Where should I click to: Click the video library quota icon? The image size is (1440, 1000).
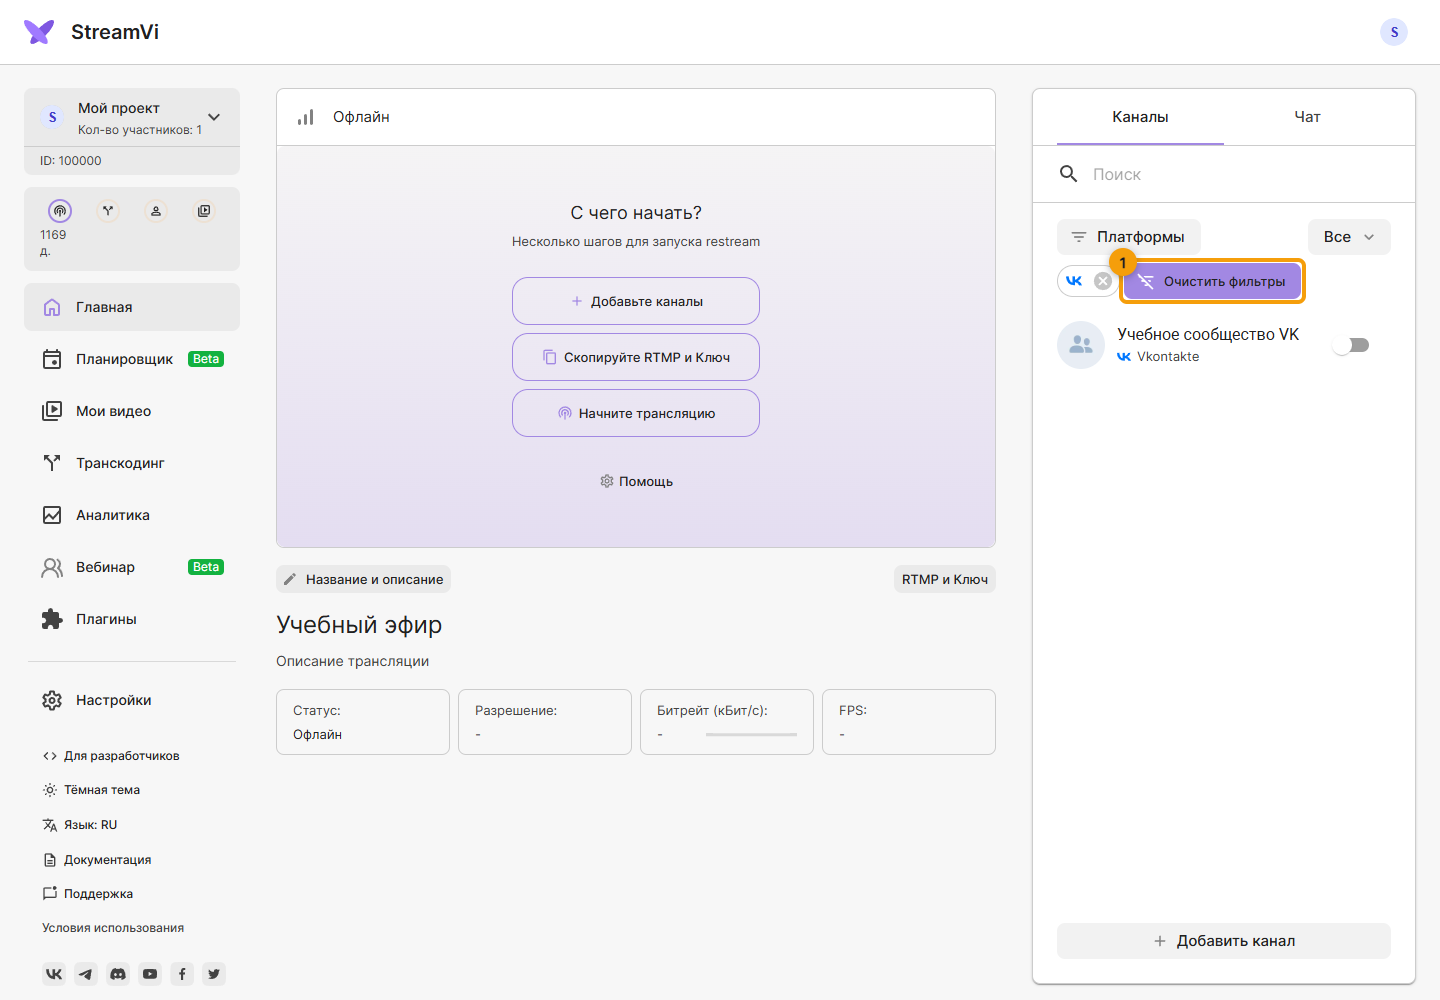204,211
